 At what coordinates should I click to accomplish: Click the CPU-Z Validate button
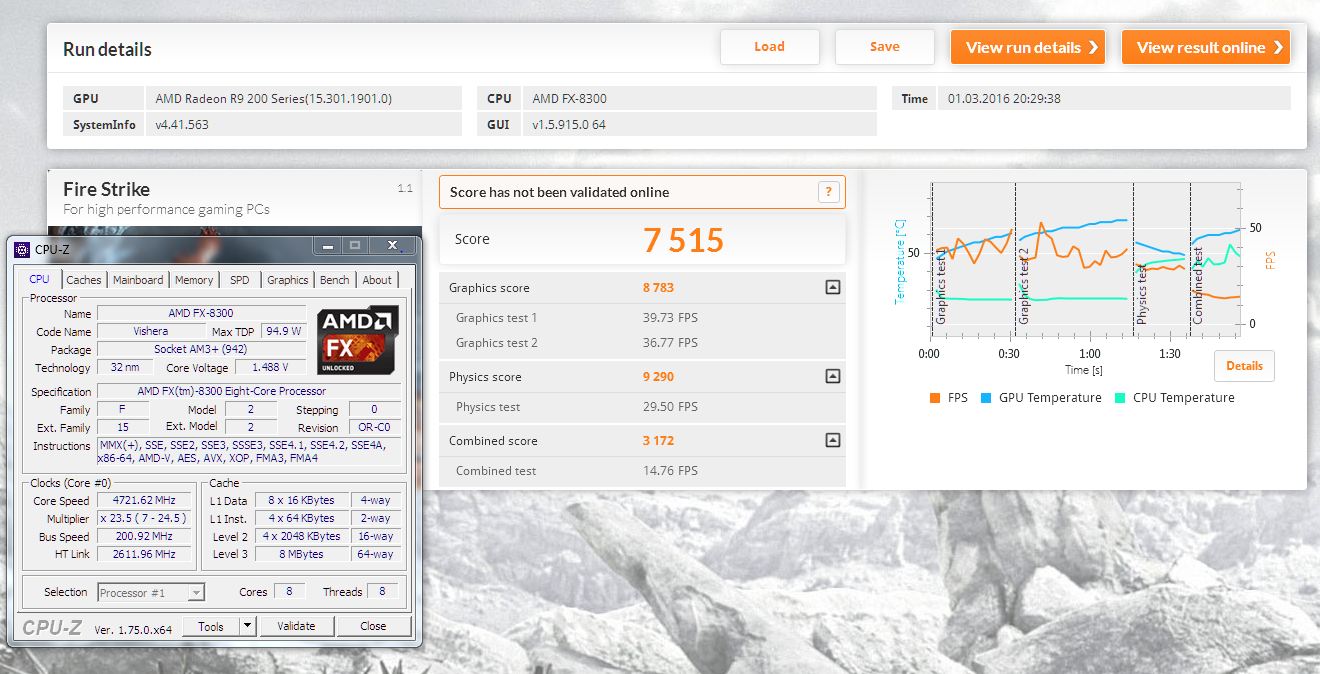click(x=296, y=626)
